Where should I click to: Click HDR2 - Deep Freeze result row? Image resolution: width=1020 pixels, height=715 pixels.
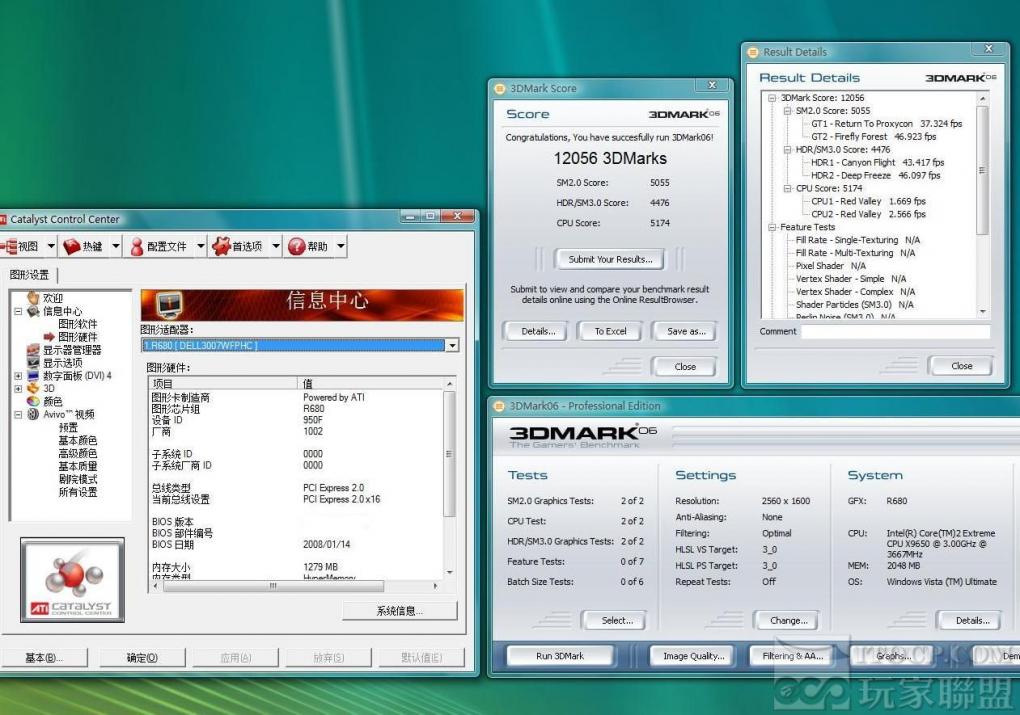[876, 176]
